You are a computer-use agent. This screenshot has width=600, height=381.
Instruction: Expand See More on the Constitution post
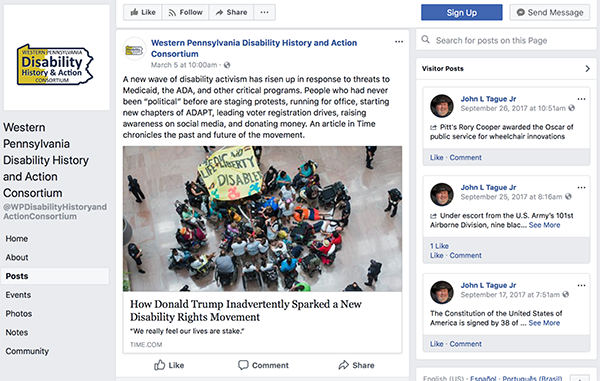(x=544, y=323)
